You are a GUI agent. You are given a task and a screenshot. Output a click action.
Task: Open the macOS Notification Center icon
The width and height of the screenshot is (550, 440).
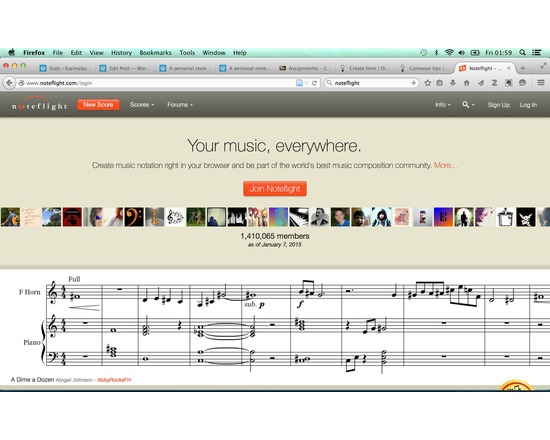click(x=537, y=53)
